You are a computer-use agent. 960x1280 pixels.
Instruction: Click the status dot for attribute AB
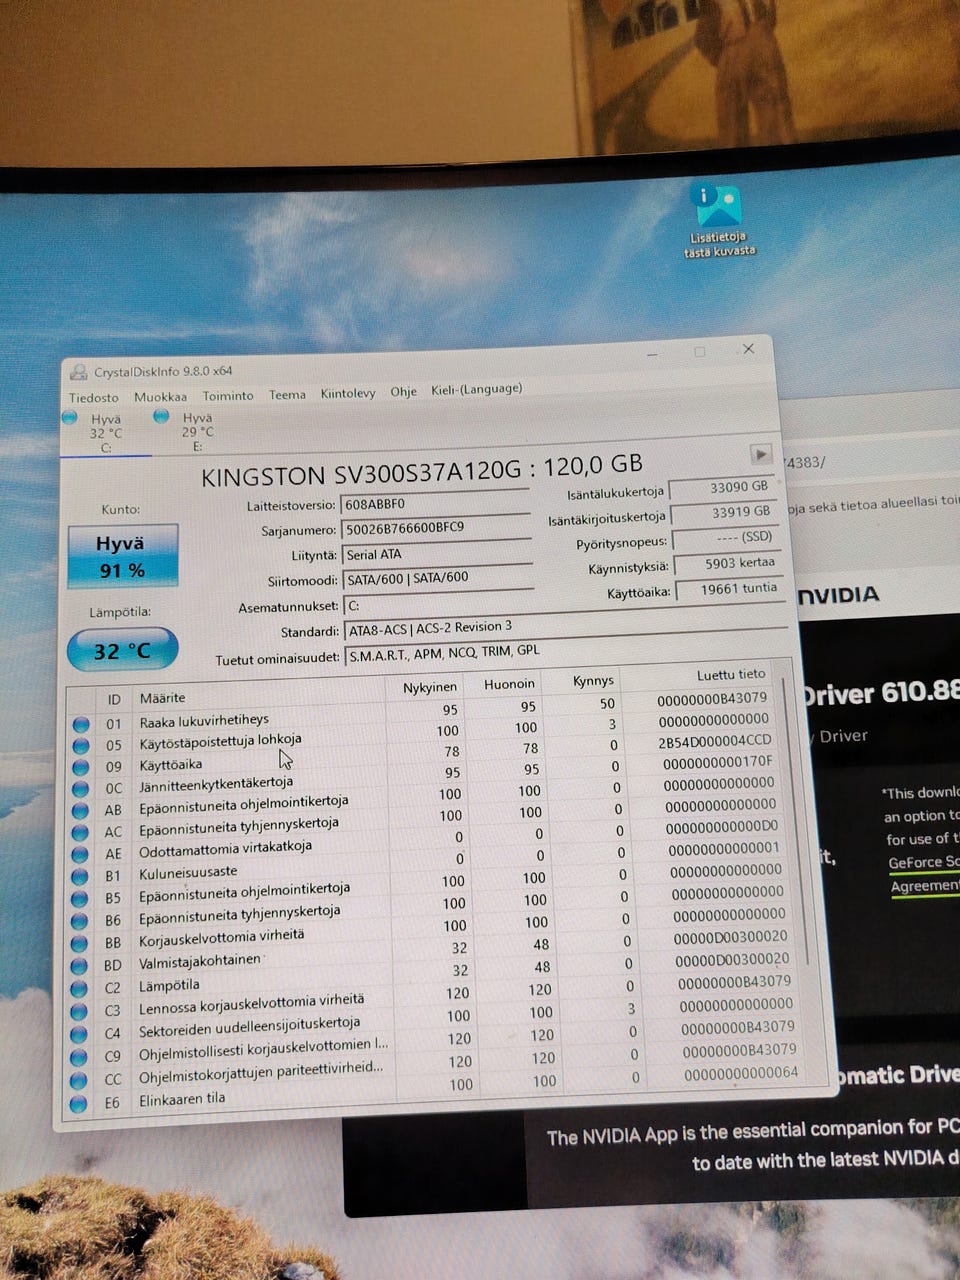pyautogui.click(x=80, y=811)
